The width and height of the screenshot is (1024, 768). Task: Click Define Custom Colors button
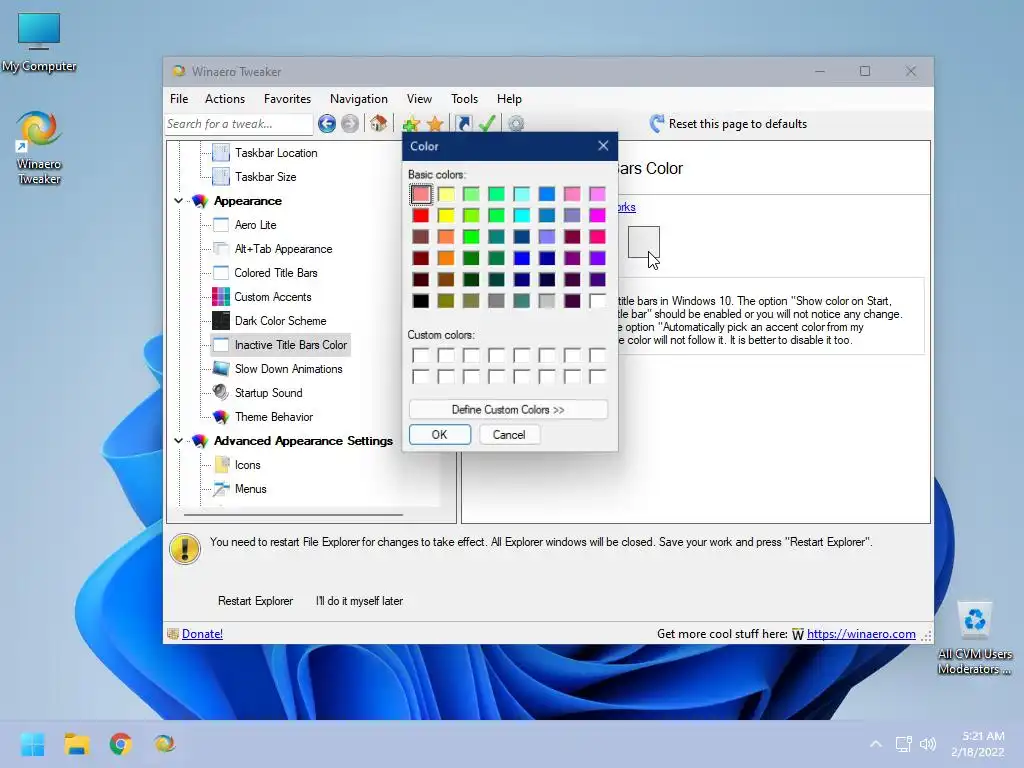508,409
